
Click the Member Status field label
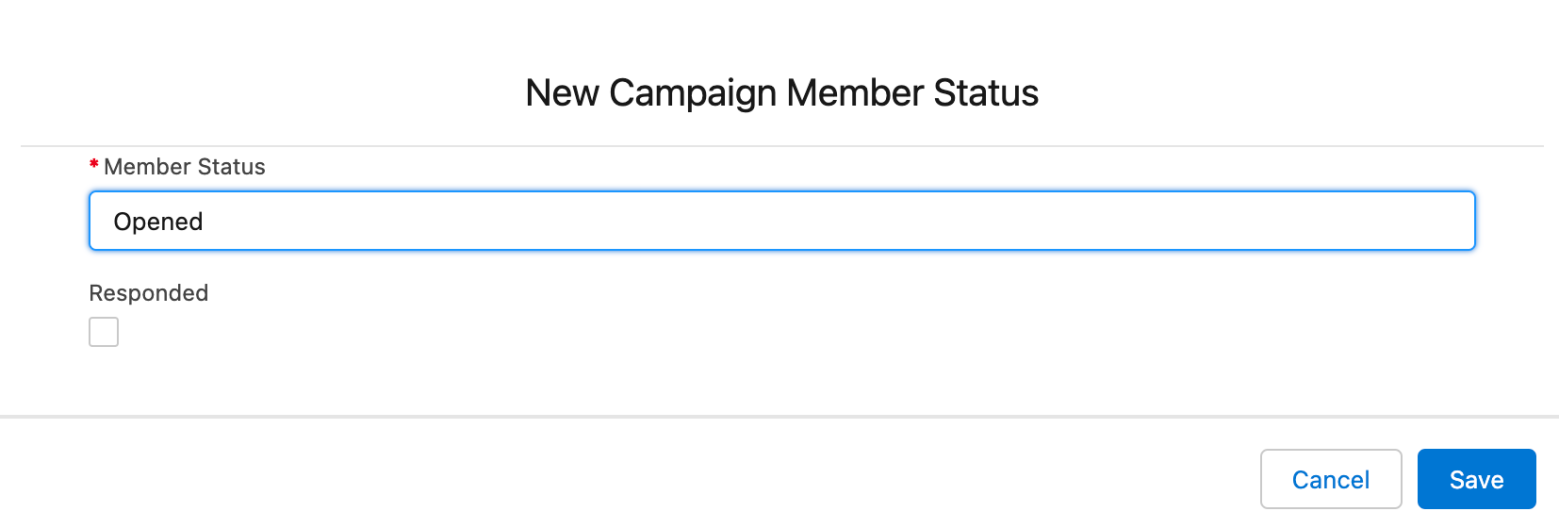[184, 167]
